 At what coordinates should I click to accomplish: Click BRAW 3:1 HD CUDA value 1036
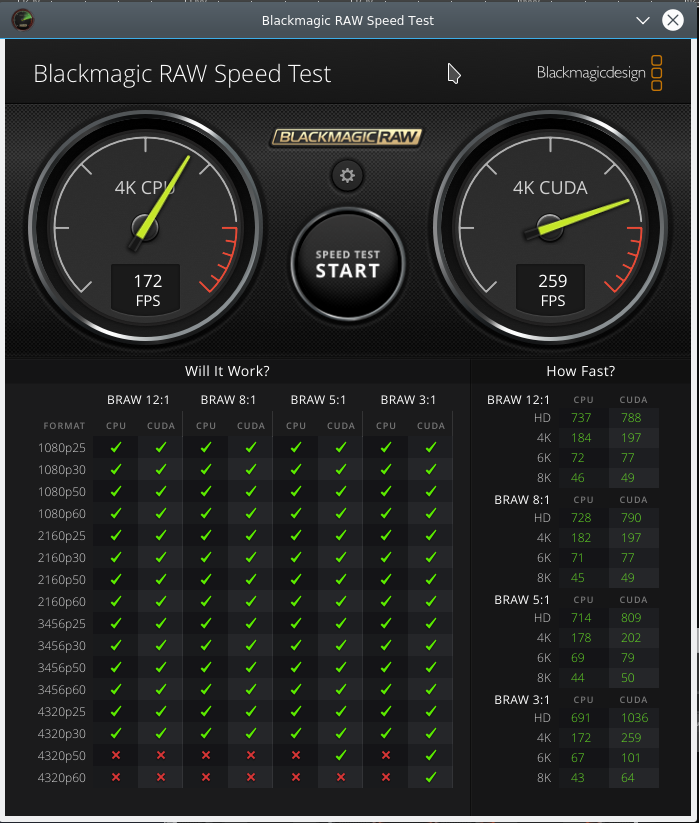(x=634, y=718)
